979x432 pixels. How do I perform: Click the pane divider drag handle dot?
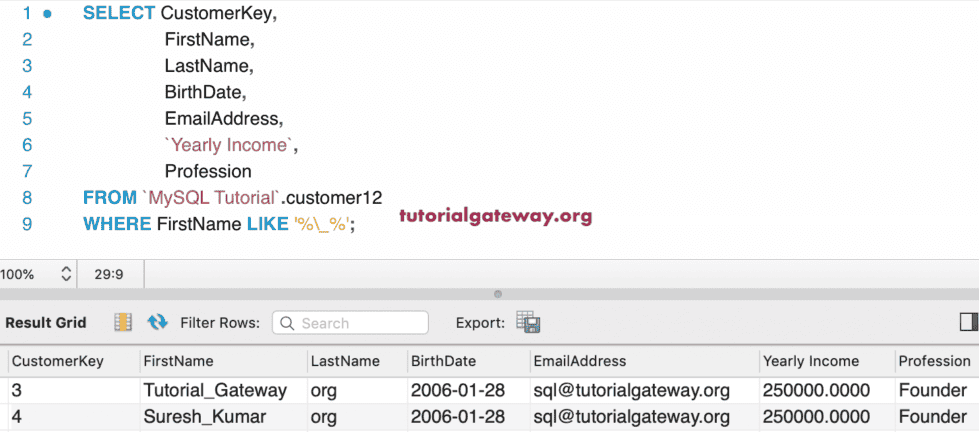coord(498,293)
